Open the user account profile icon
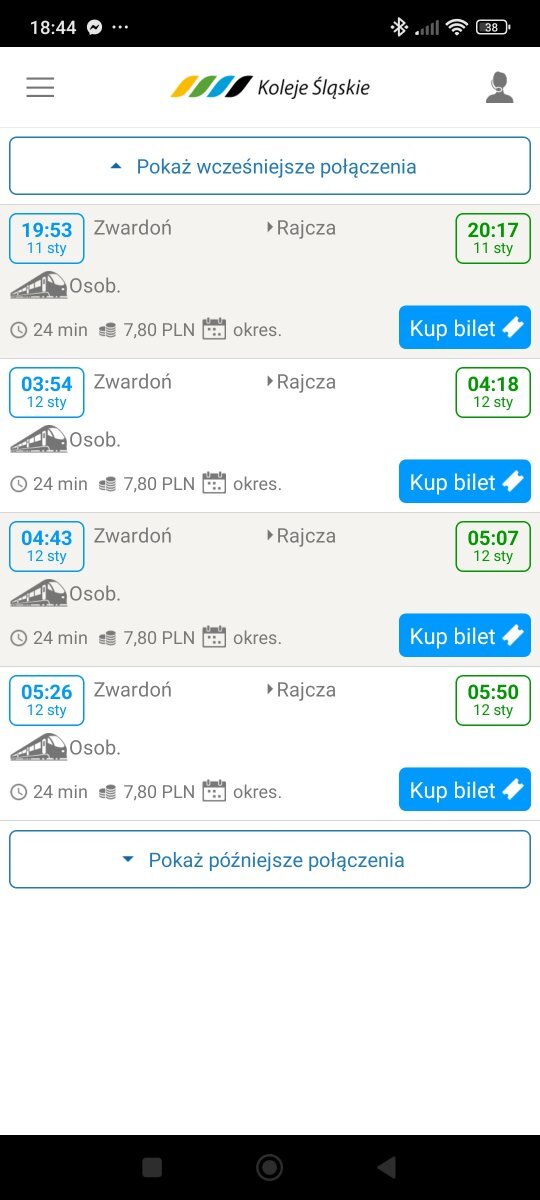The image size is (540, 1200). pyautogui.click(x=499, y=87)
